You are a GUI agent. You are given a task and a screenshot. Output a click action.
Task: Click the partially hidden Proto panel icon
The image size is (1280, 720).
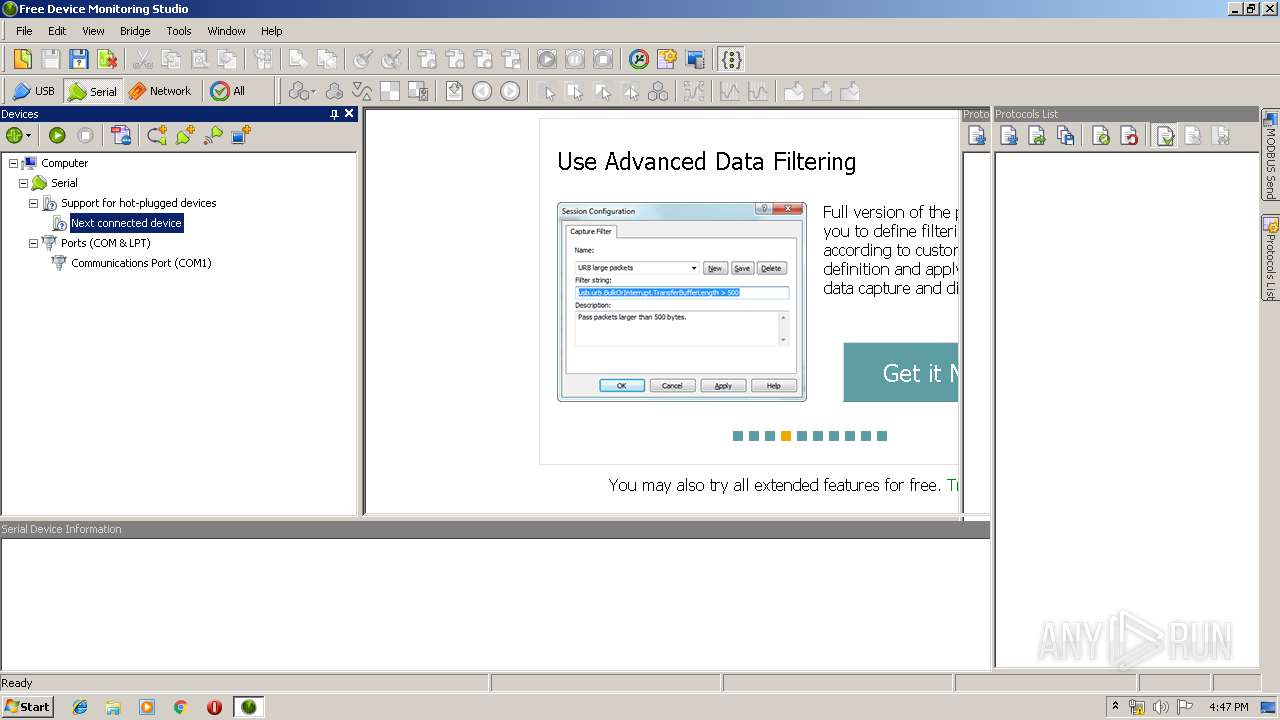(976, 136)
